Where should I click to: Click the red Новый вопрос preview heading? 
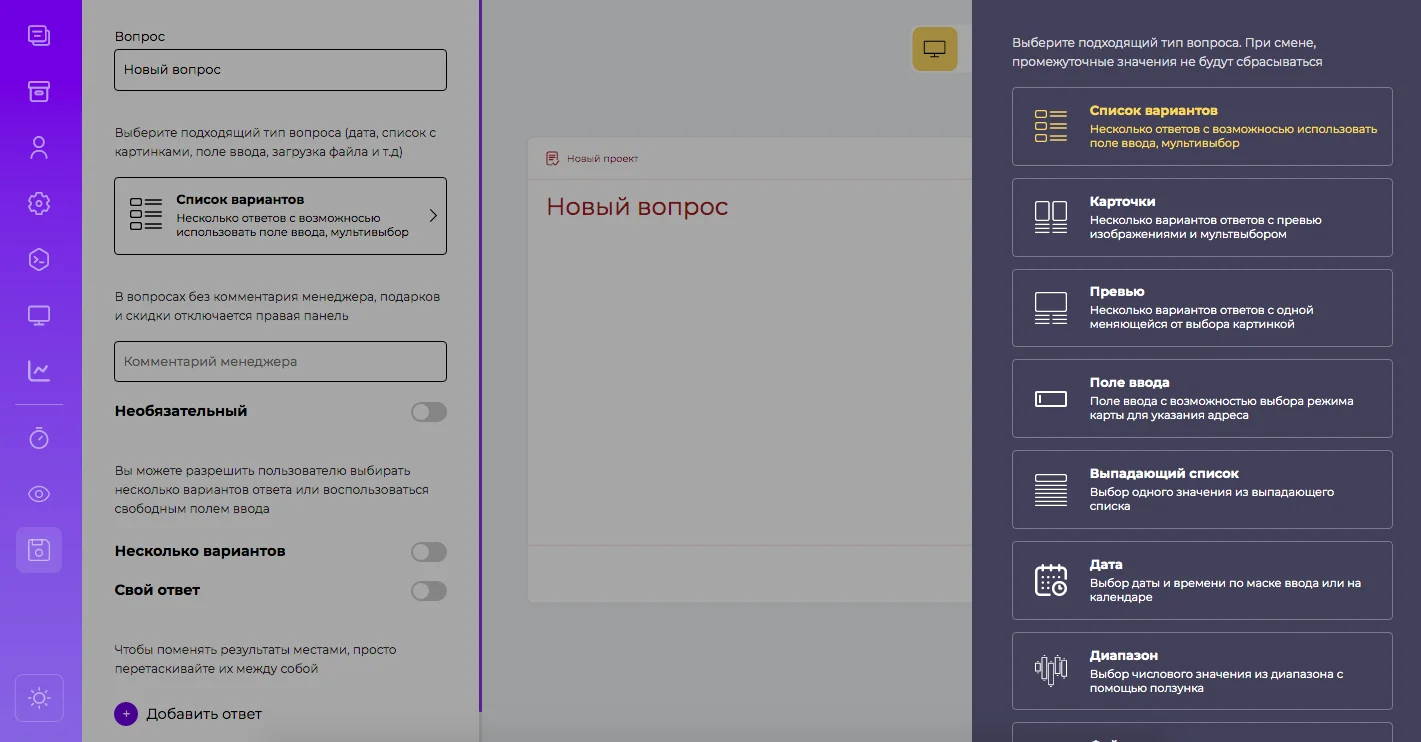point(637,208)
